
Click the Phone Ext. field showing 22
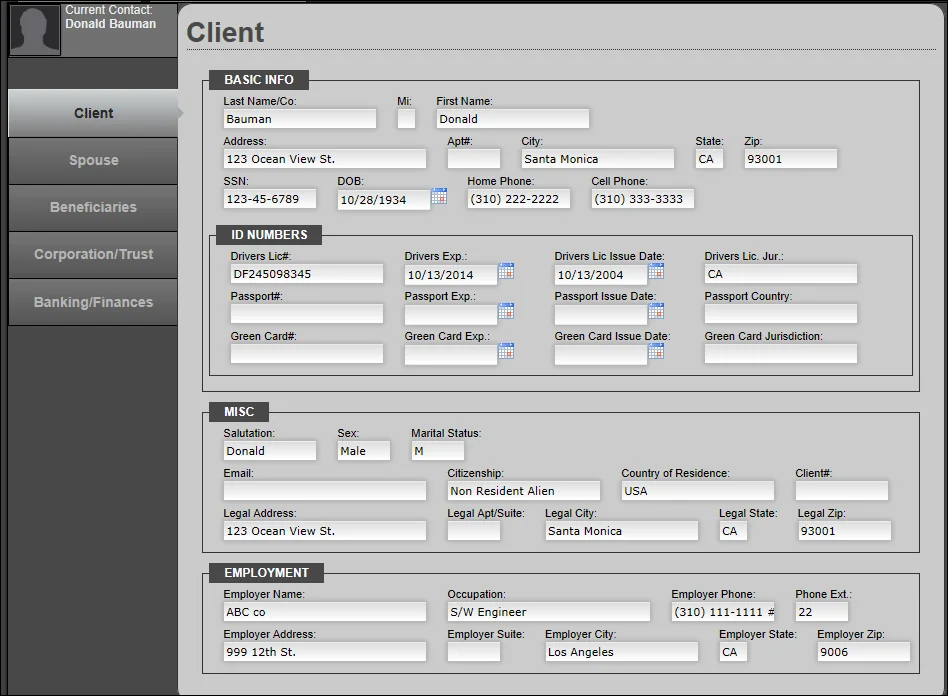point(821,611)
